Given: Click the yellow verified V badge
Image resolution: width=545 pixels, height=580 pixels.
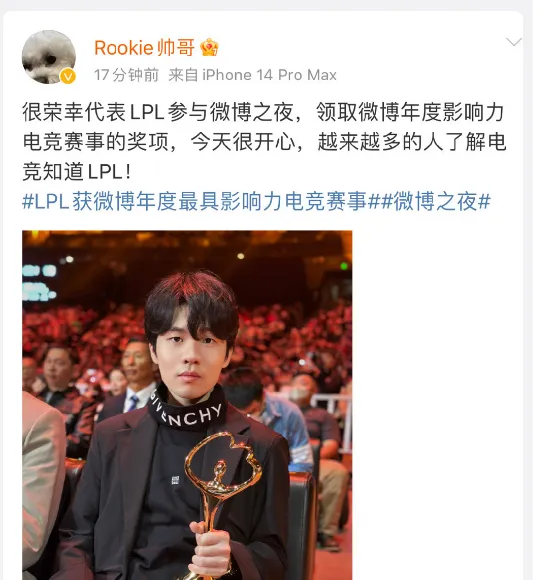Looking at the screenshot, I should 68,77.
